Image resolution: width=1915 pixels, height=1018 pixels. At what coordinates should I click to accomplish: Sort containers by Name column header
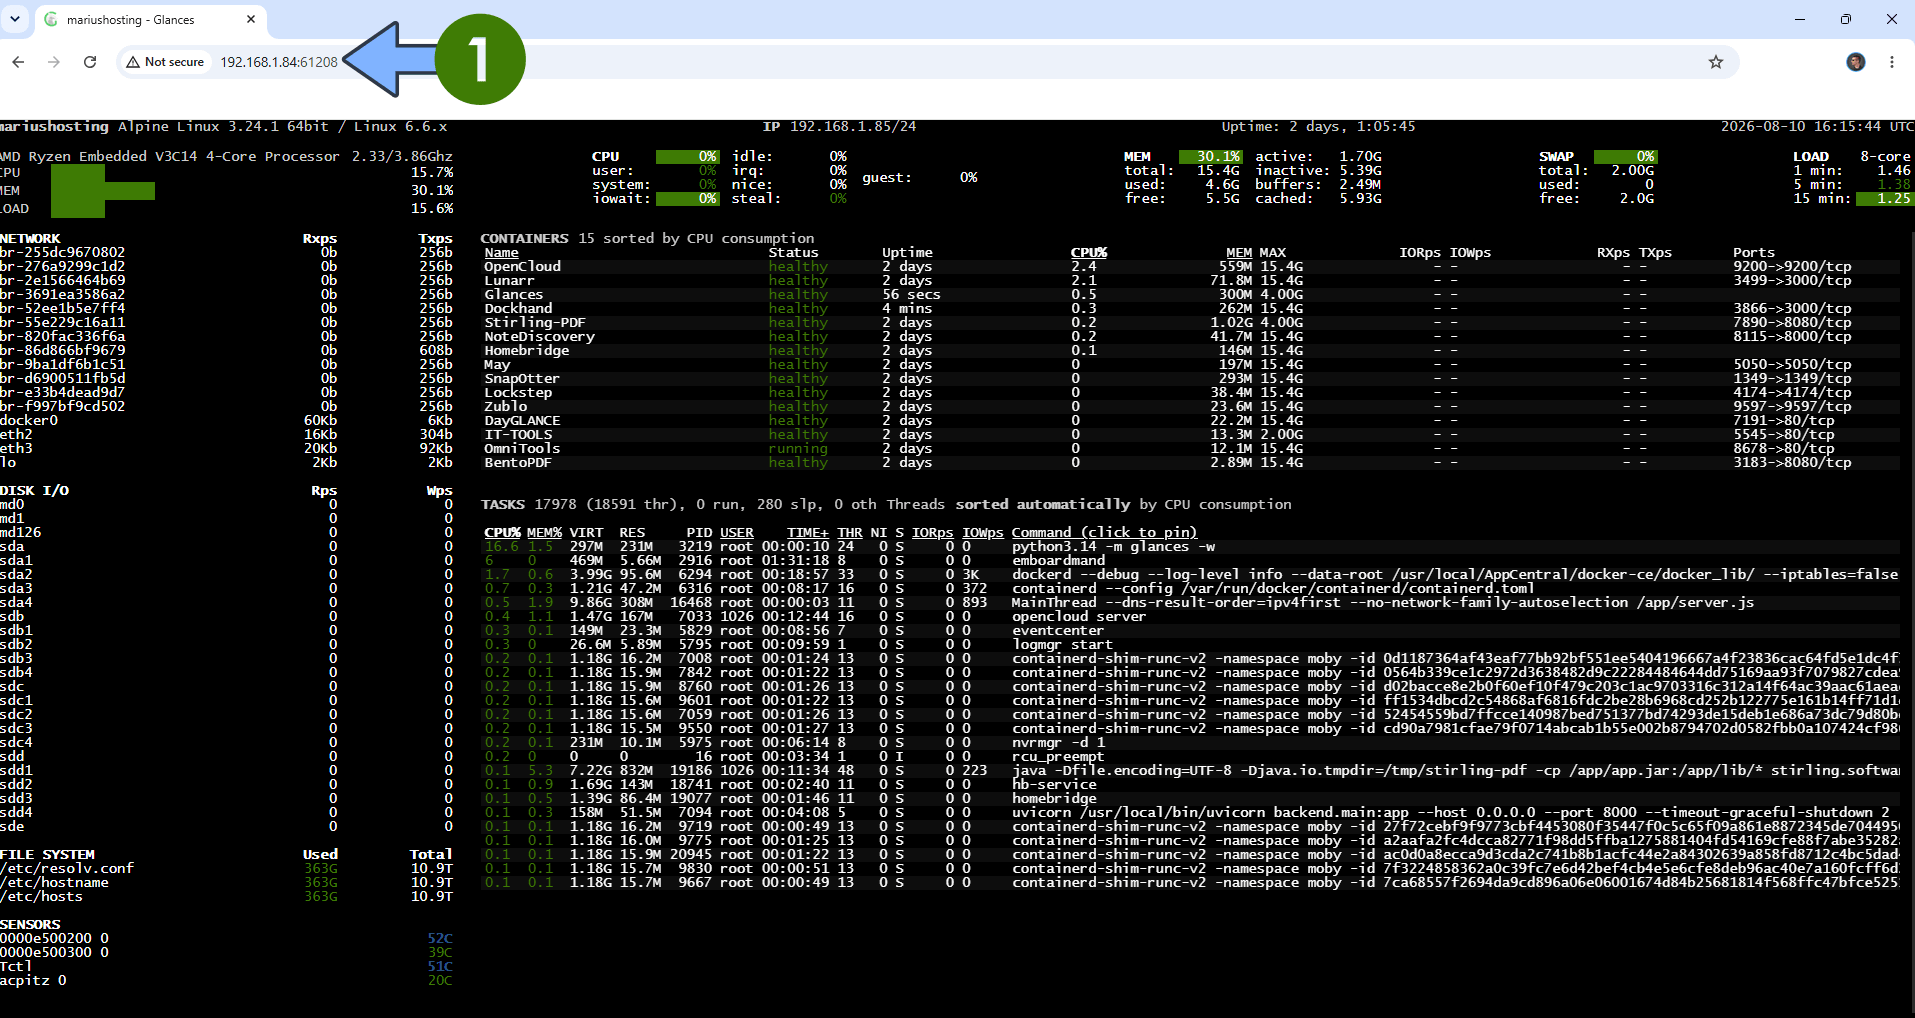(501, 253)
